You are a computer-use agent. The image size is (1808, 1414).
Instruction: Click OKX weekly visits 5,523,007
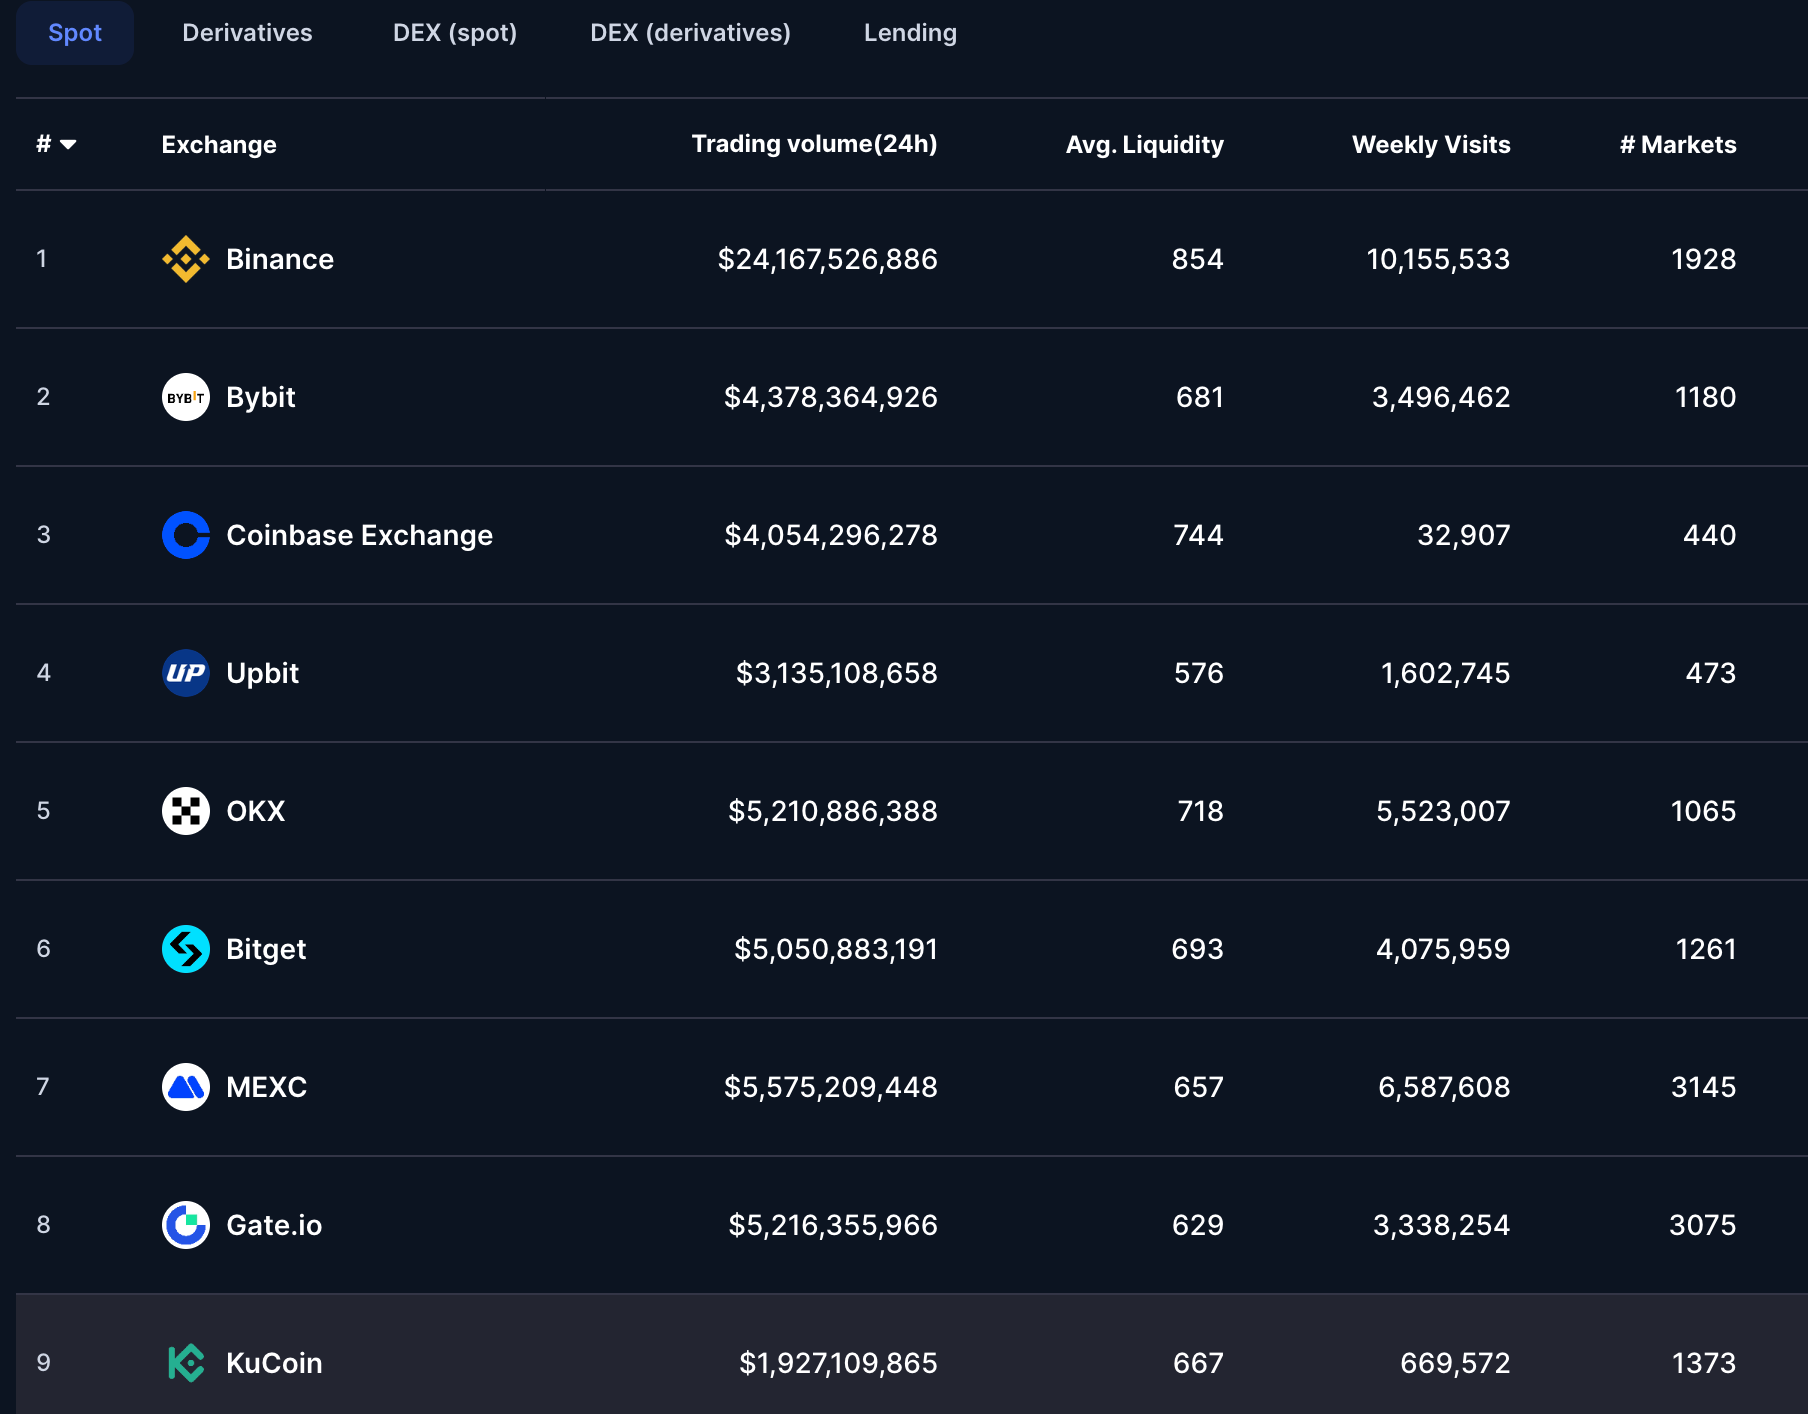[x=1443, y=811]
